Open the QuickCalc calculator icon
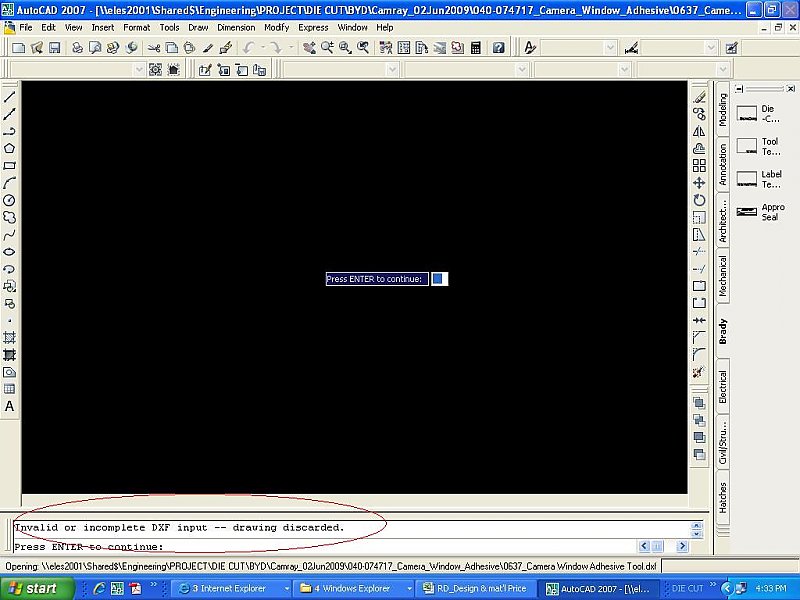The width and height of the screenshot is (800, 600). click(475, 47)
